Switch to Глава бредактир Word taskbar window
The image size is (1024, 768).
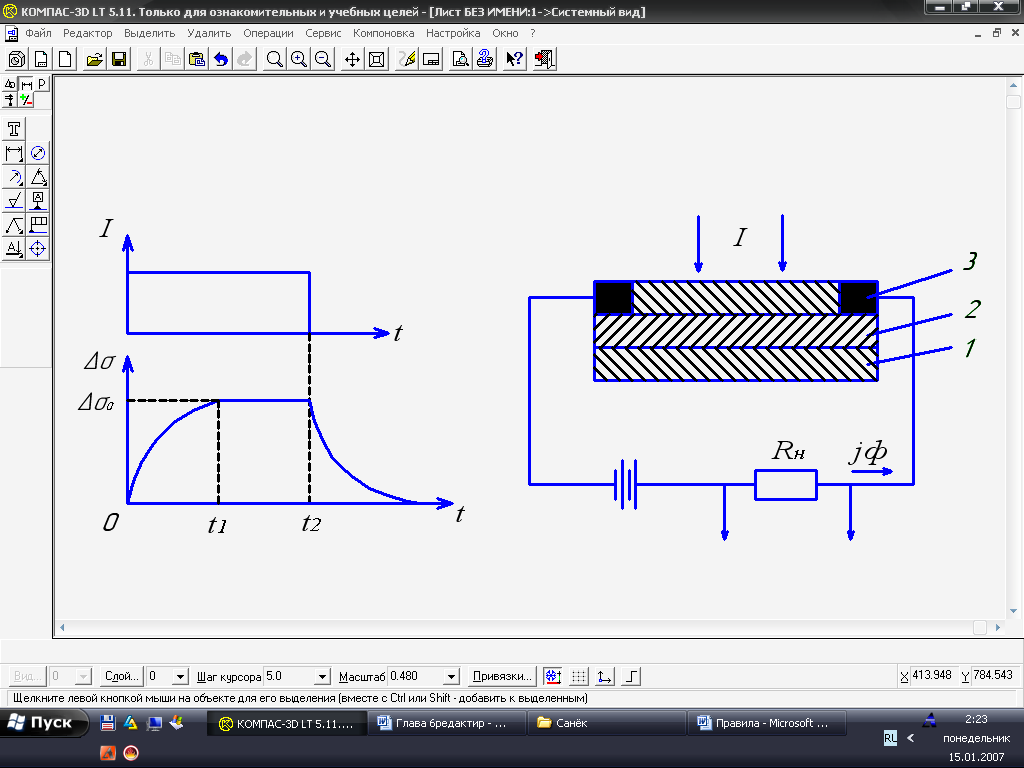[446, 724]
